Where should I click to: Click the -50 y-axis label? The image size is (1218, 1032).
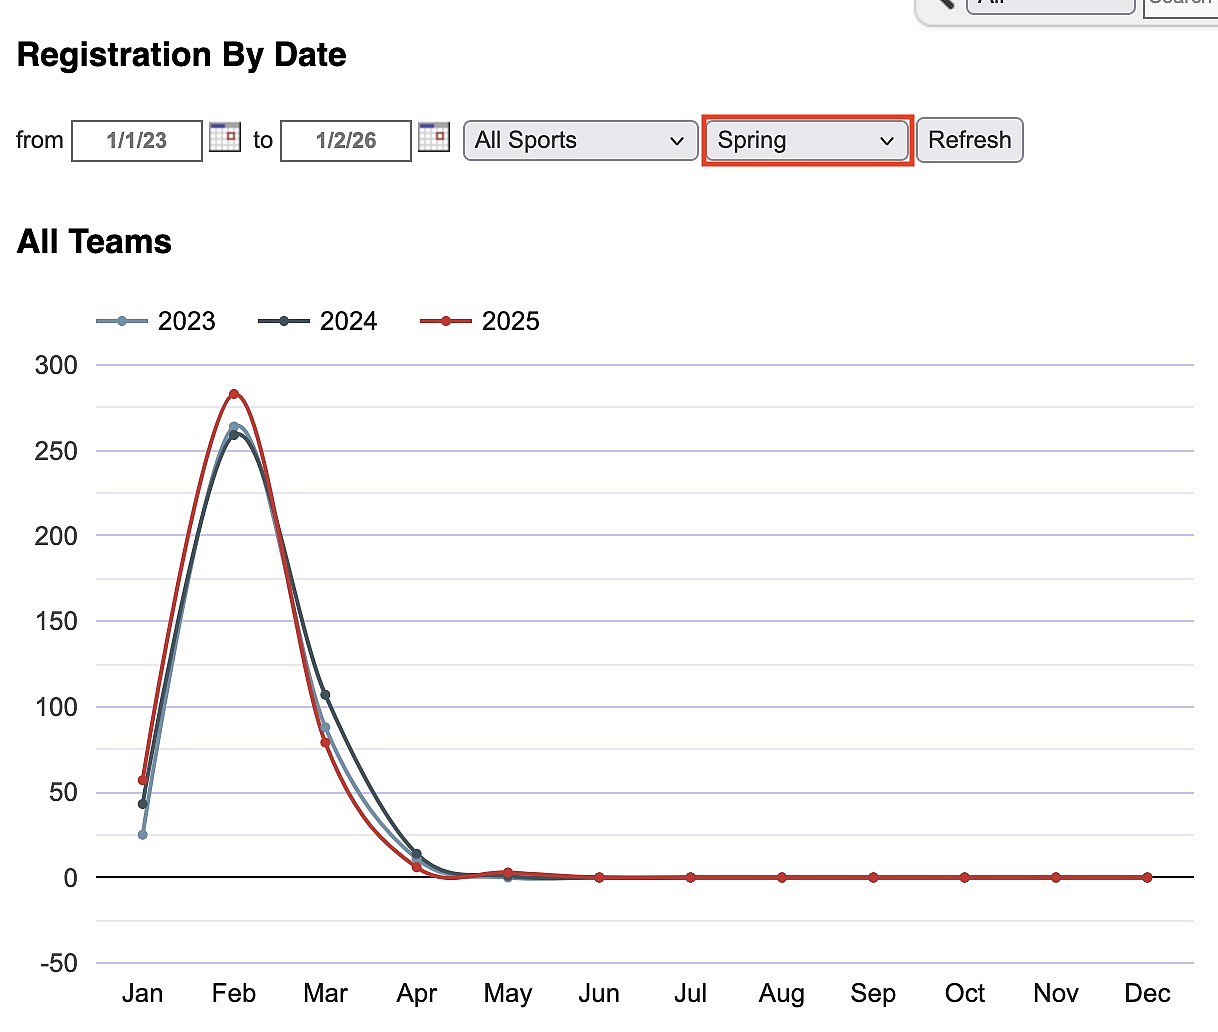click(58, 963)
